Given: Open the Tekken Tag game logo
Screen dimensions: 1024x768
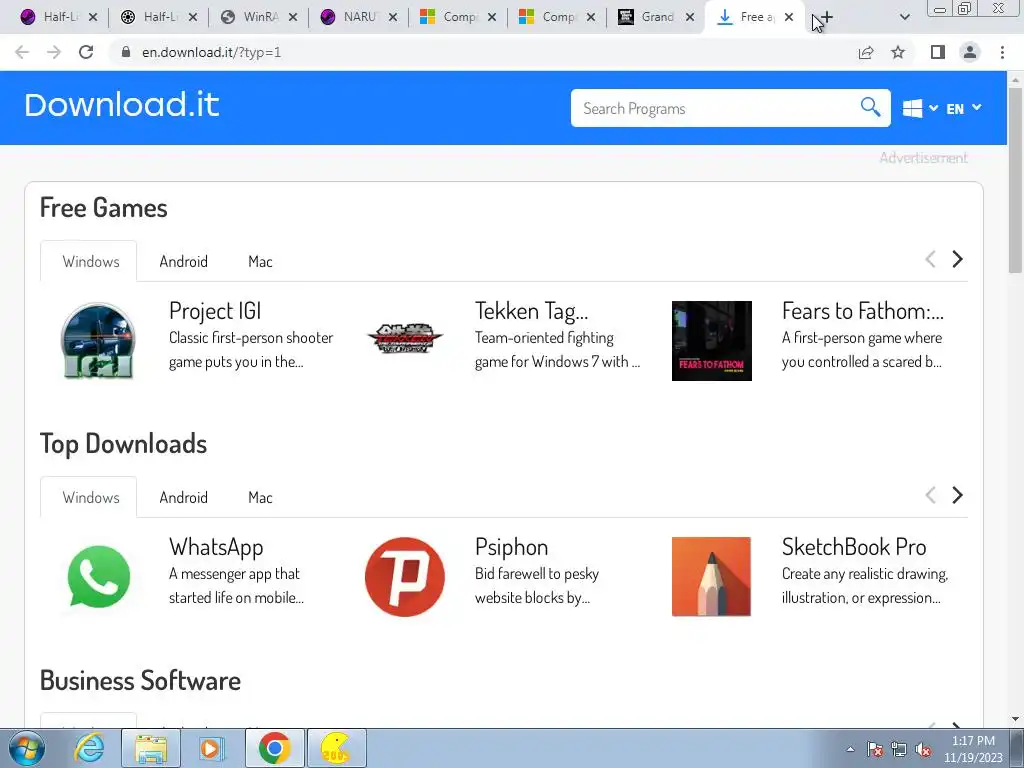Looking at the screenshot, I should click(x=405, y=338).
